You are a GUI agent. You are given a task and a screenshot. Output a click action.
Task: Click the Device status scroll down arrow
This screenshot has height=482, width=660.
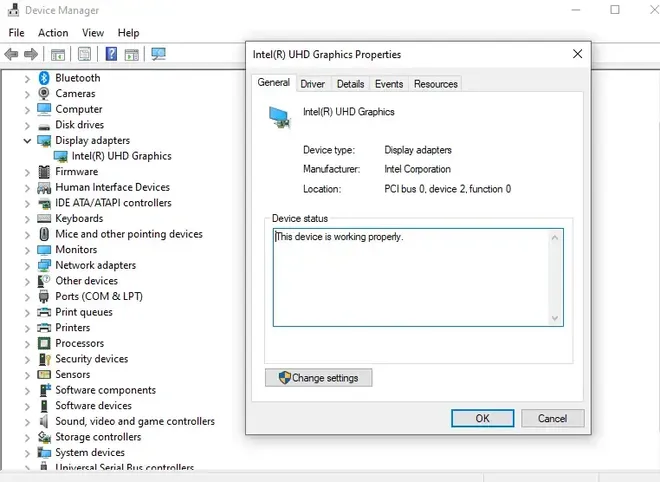[555, 318]
